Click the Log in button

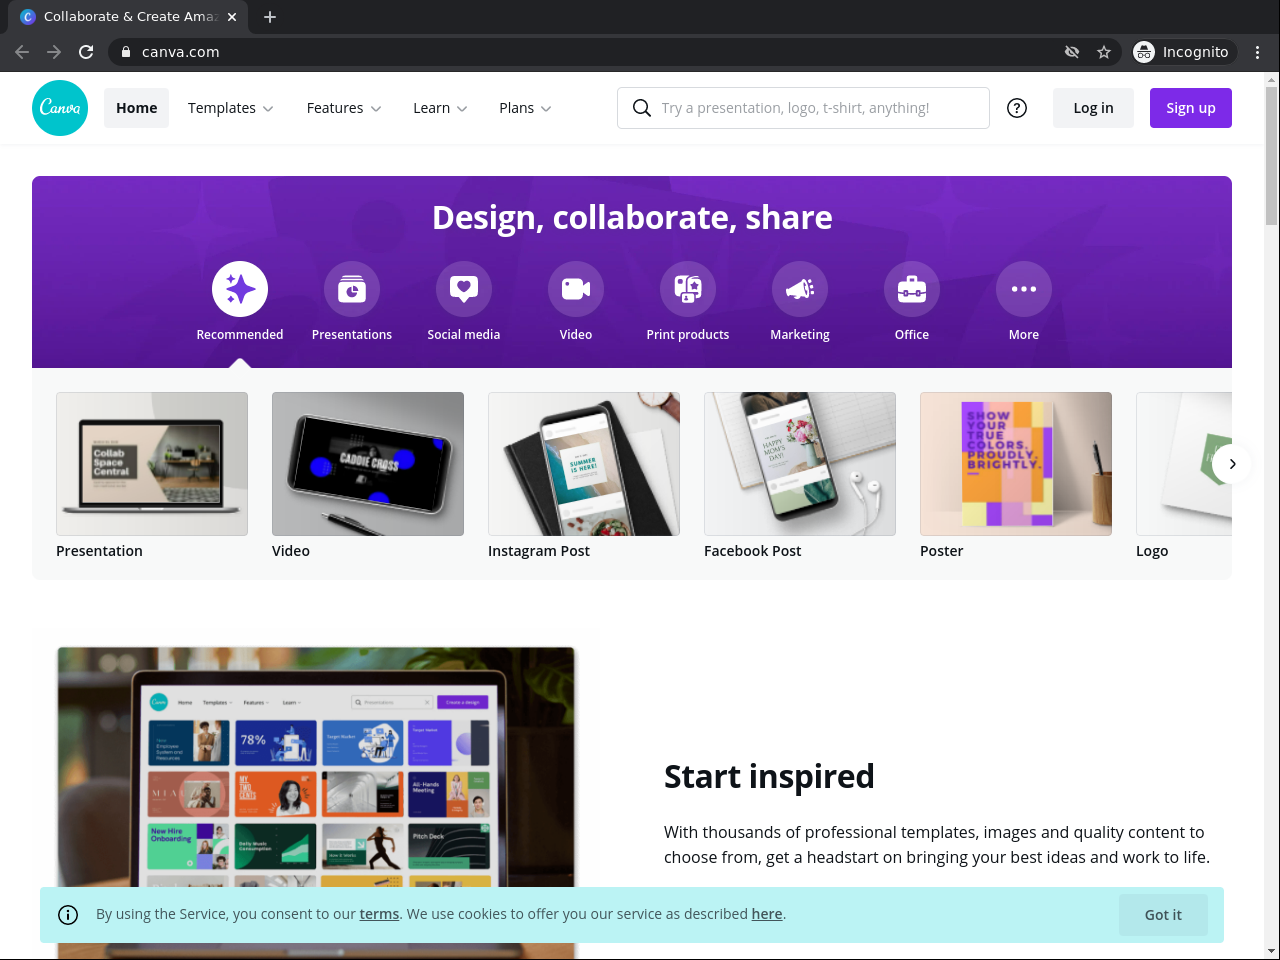click(x=1093, y=108)
